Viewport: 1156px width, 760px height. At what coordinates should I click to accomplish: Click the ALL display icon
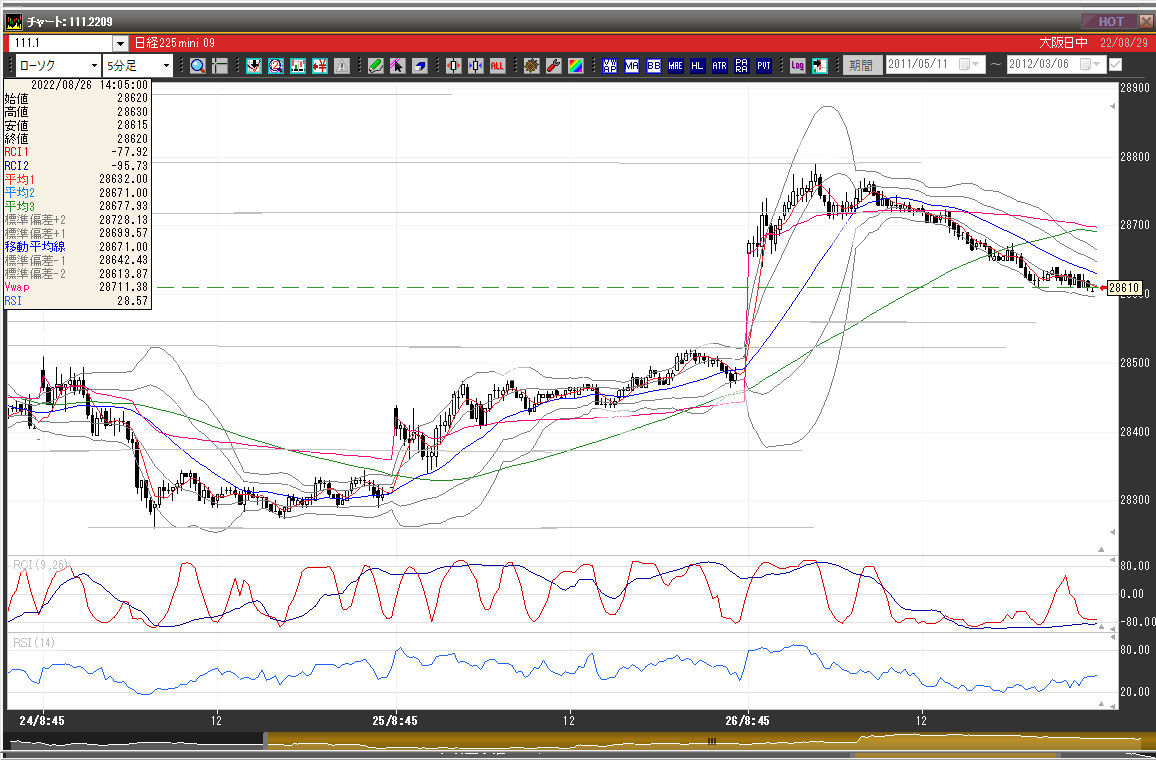[497, 66]
